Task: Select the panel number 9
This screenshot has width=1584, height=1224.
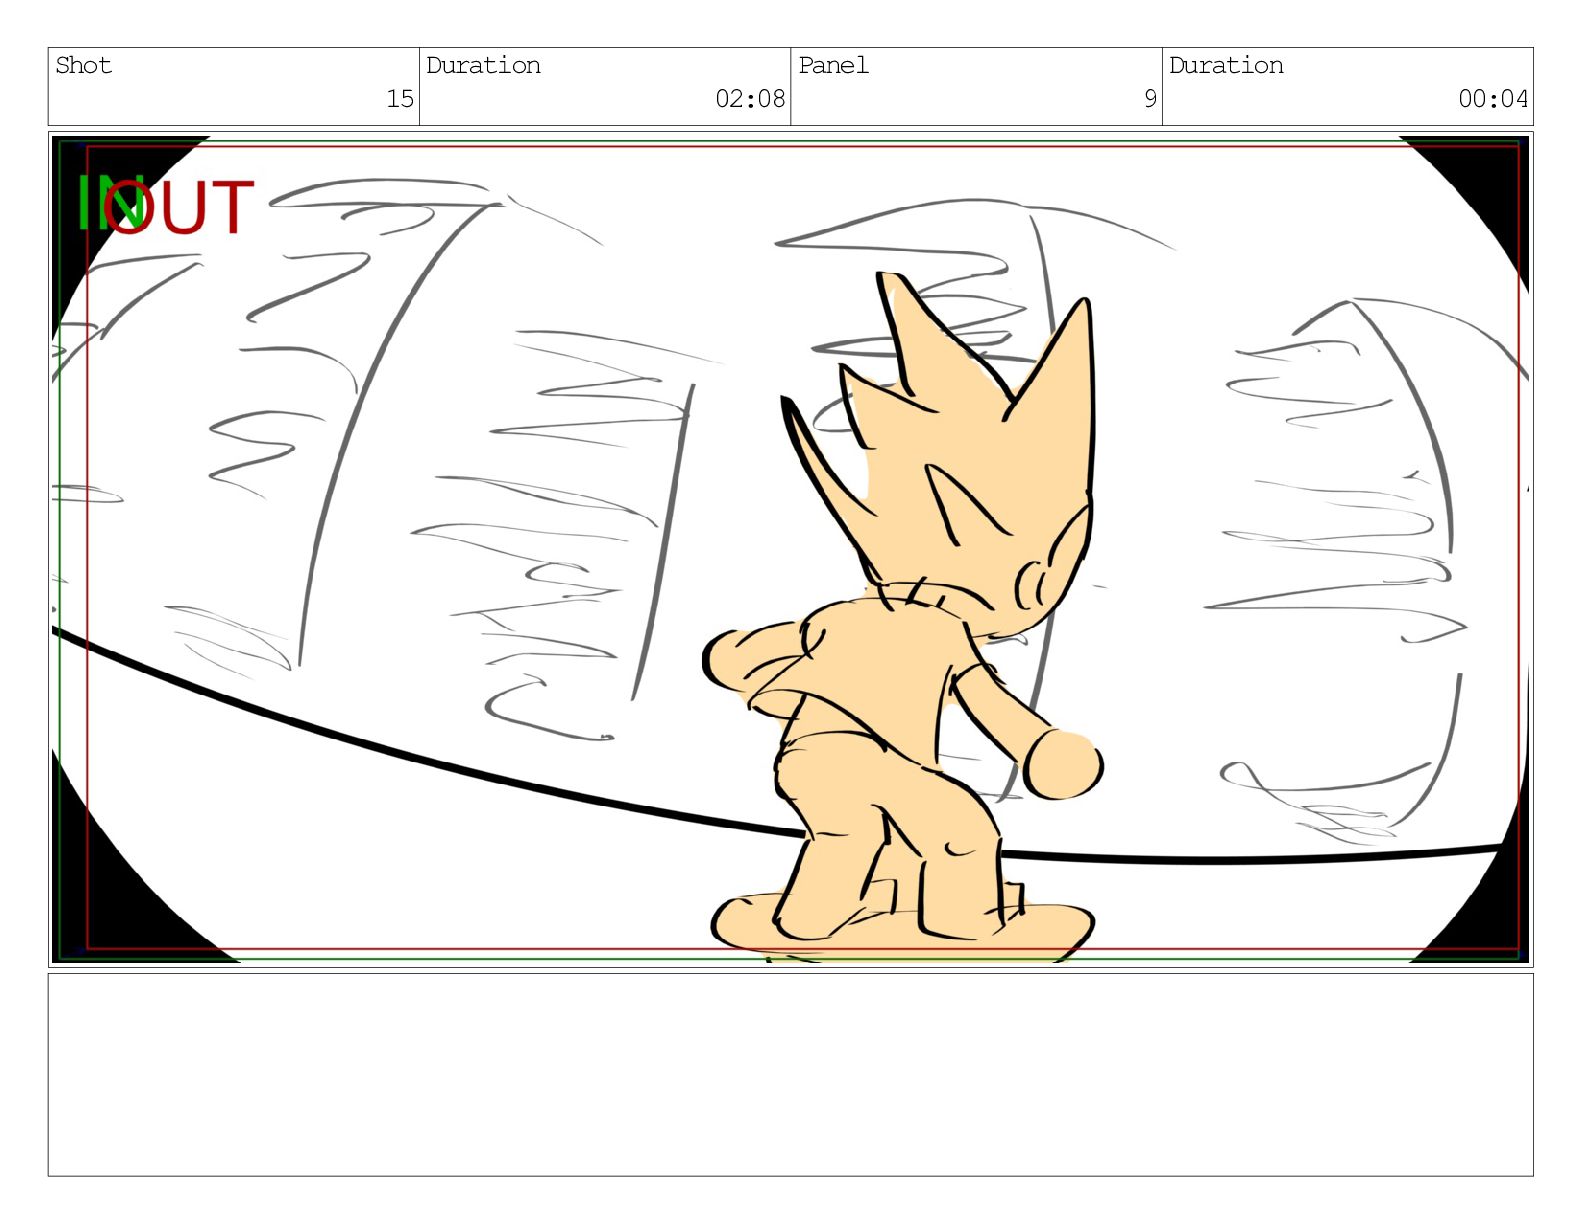Action: point(1150,99)
